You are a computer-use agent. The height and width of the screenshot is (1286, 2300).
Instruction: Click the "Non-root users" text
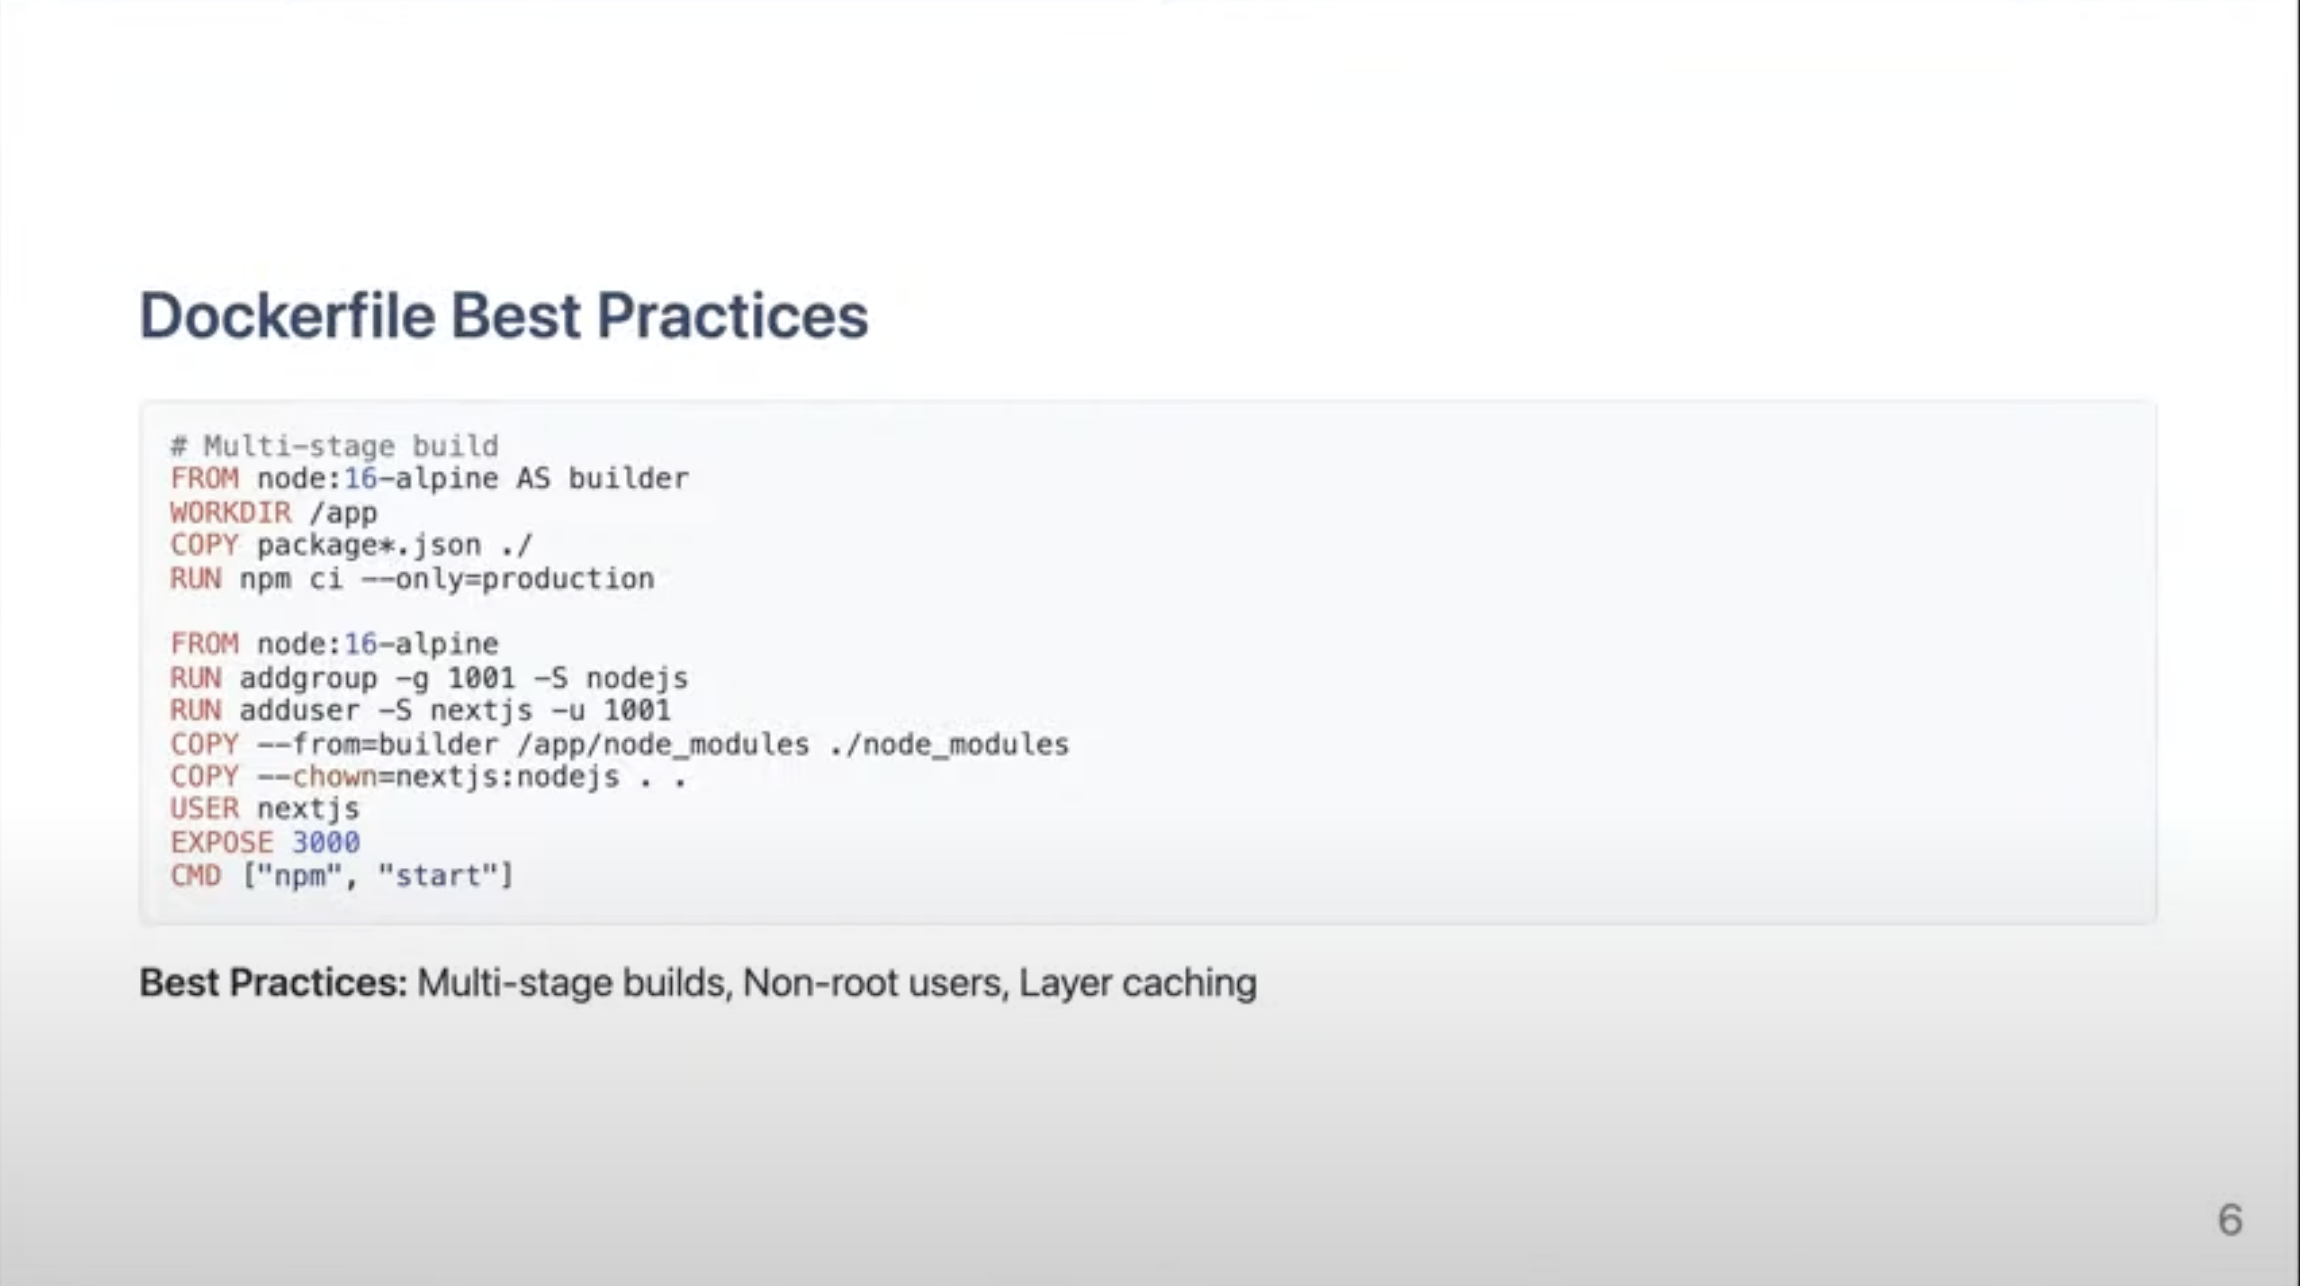pos(872,983)
